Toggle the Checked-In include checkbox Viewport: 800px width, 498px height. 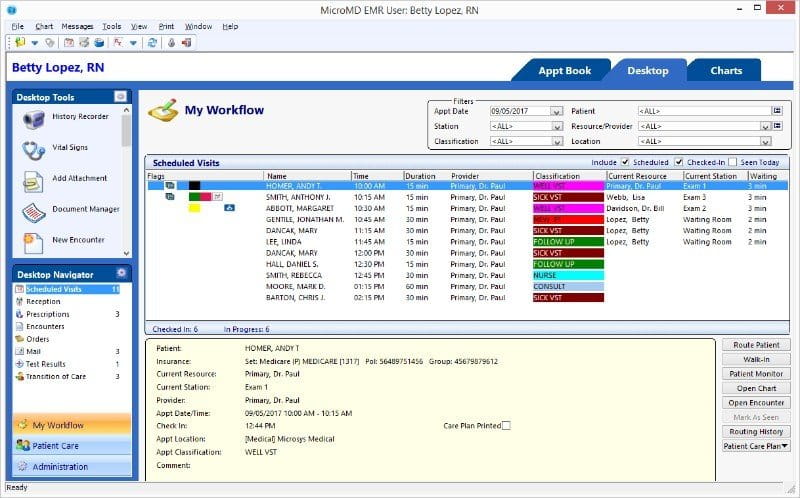pyautogui.click(x=679, y=162)
